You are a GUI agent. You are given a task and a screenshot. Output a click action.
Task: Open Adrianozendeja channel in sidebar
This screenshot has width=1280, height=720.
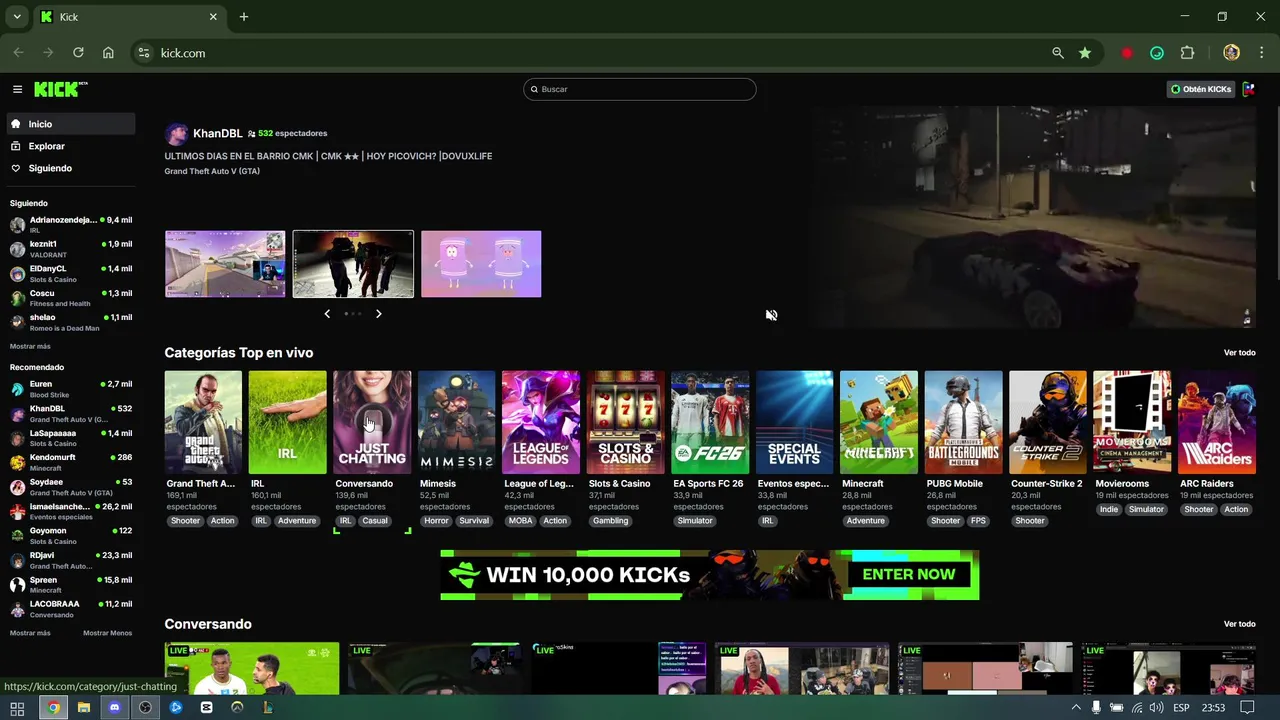[x=70, y=224]
